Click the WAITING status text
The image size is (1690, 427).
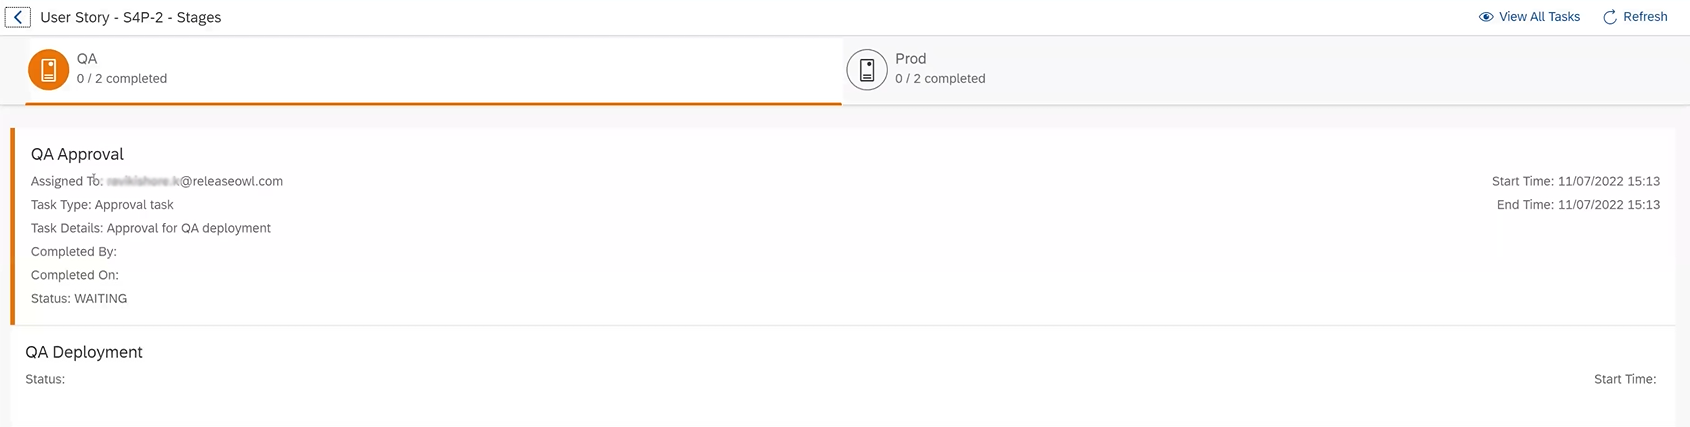99,298
